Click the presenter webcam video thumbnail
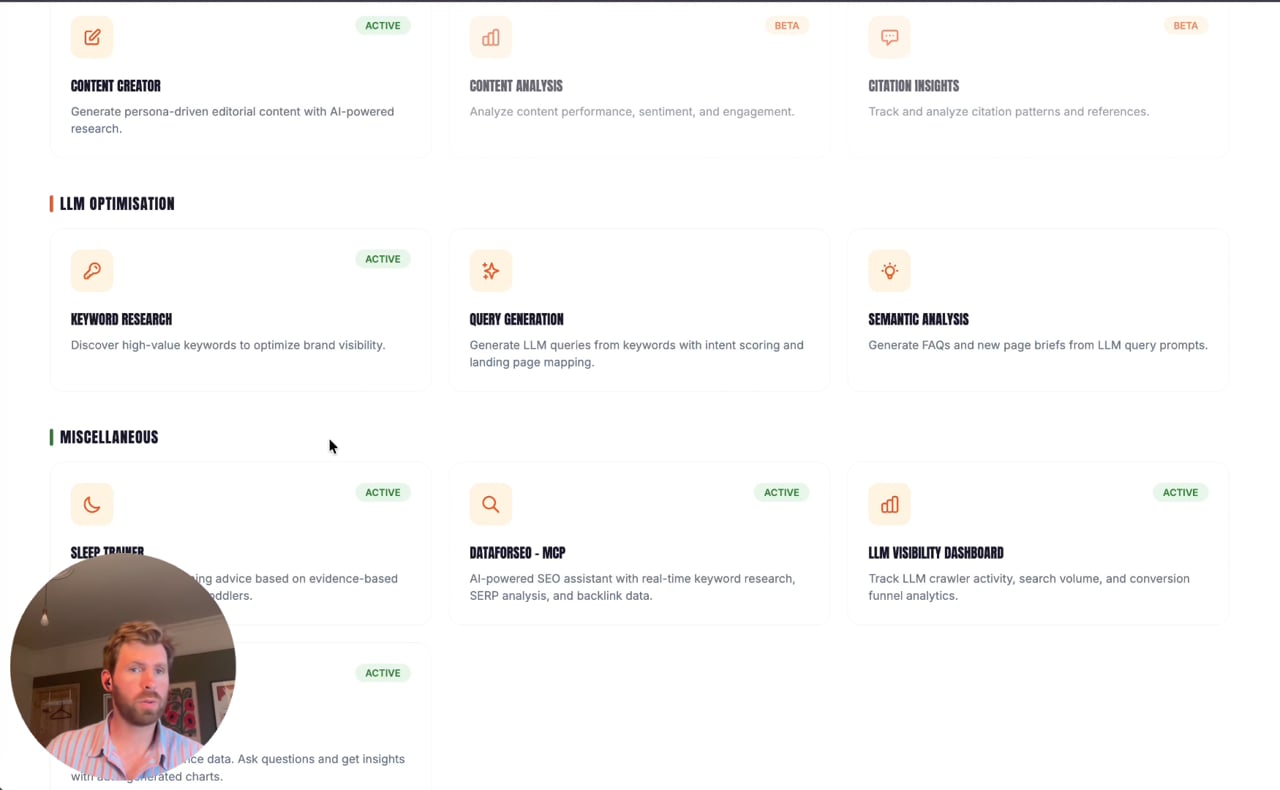 click(123, 667)
